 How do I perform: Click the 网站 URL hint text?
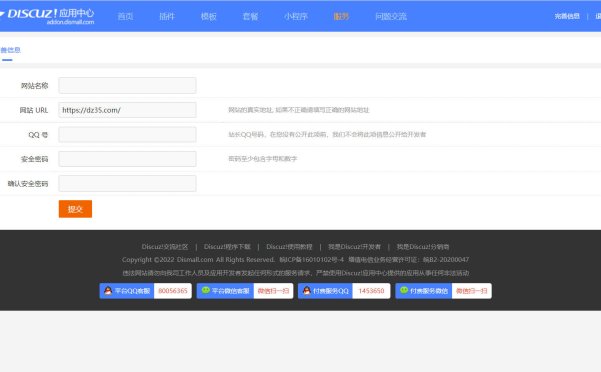click(x=299, y=110)
